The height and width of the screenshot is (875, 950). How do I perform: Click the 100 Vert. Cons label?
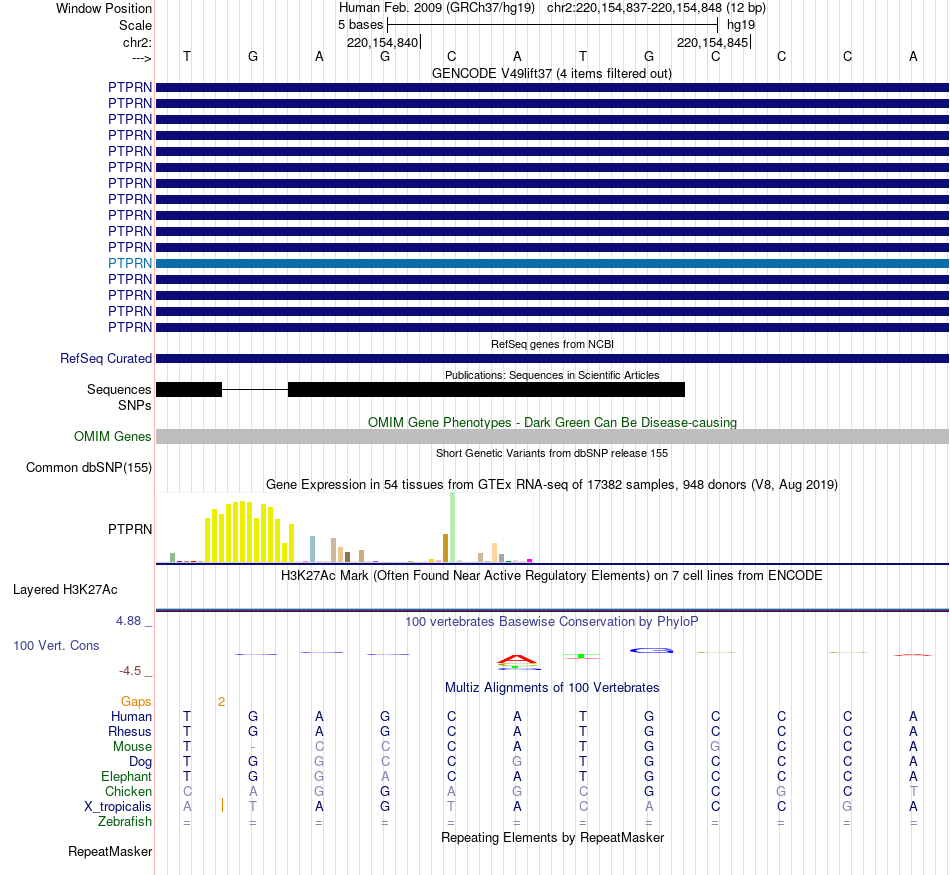pyautogui.click(x=56, y=646)
